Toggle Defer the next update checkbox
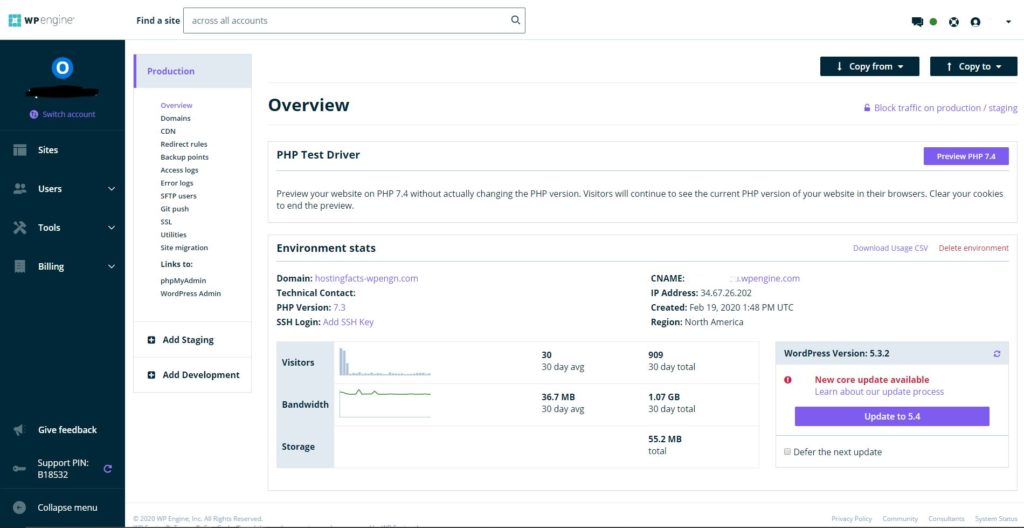The image size is (1024, 528). point(787,452)
